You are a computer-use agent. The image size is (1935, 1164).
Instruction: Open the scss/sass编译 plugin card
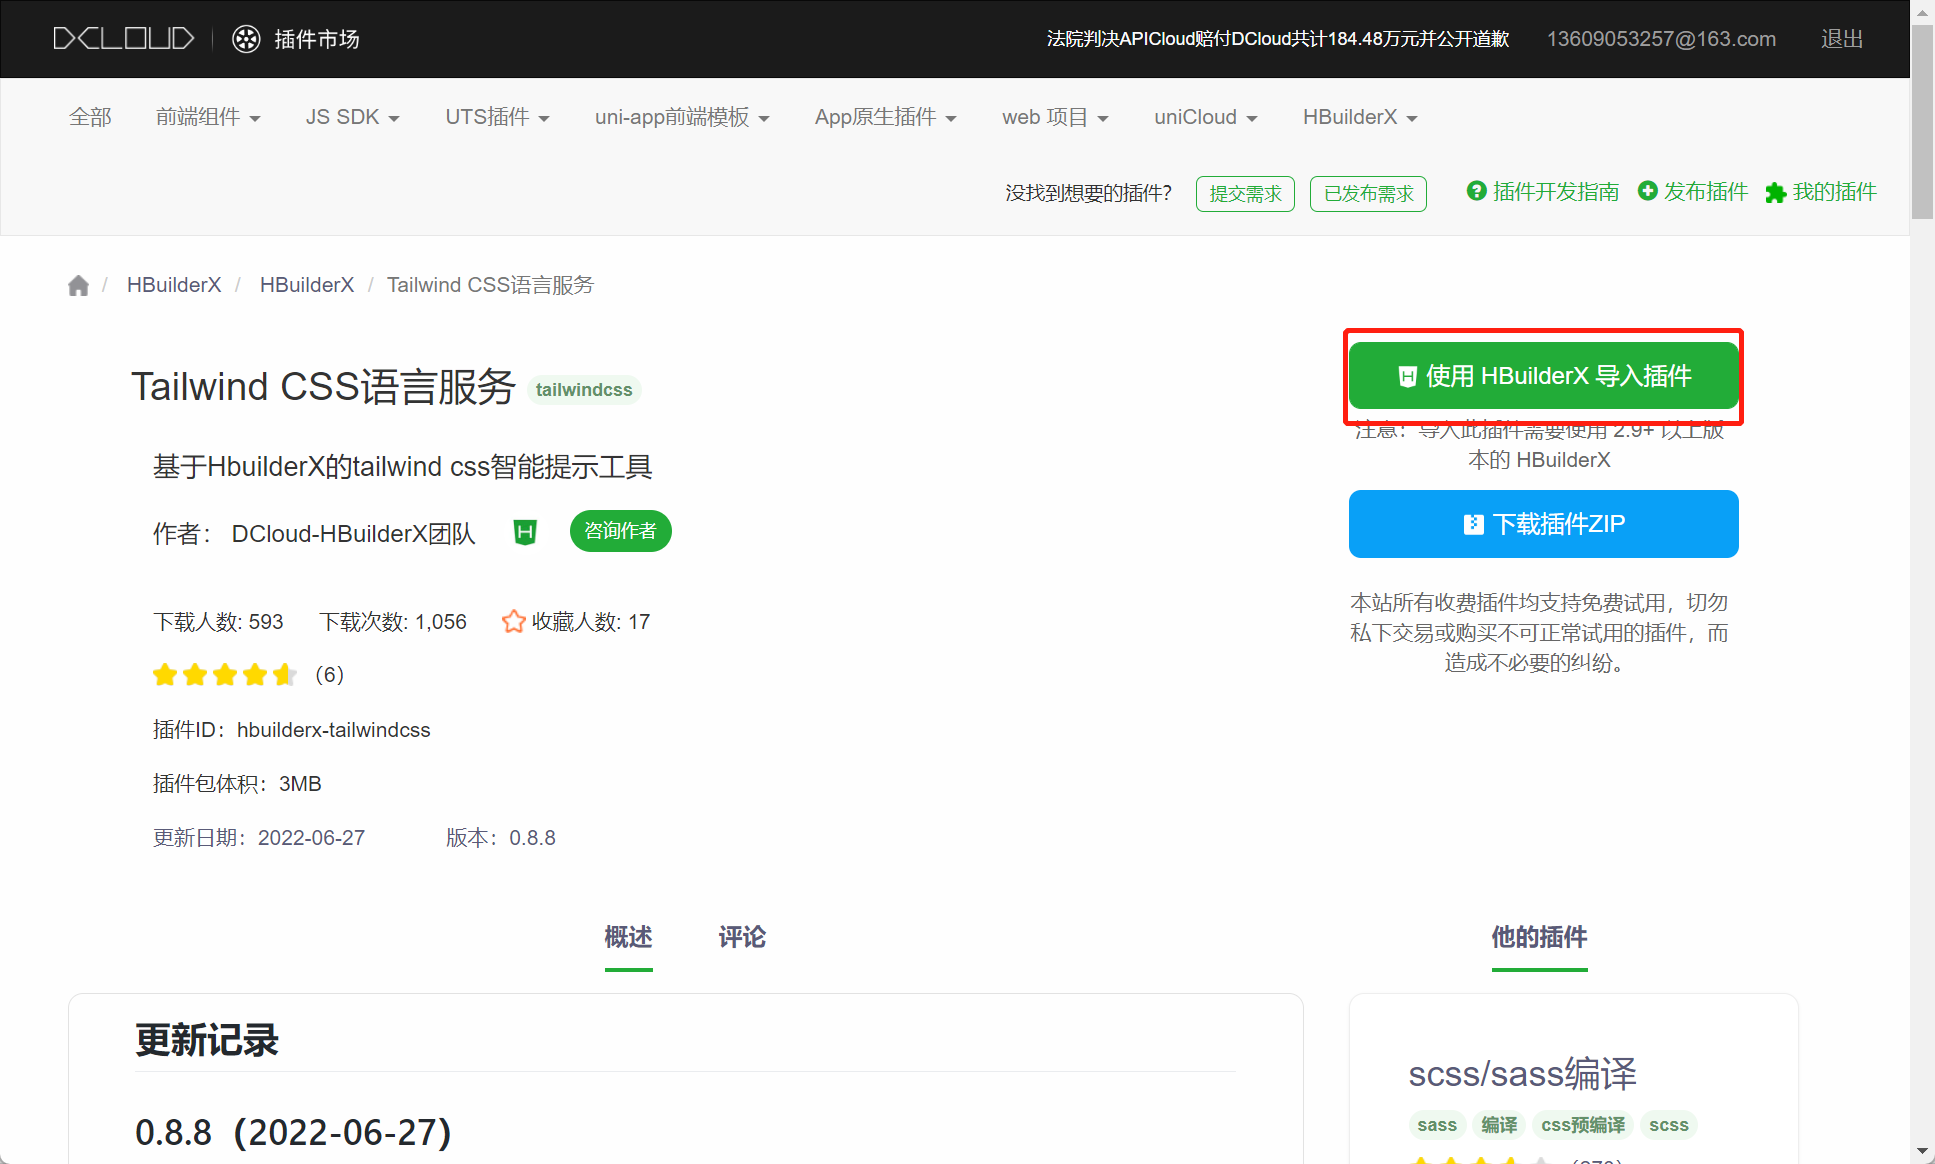click(1522, 1074)
